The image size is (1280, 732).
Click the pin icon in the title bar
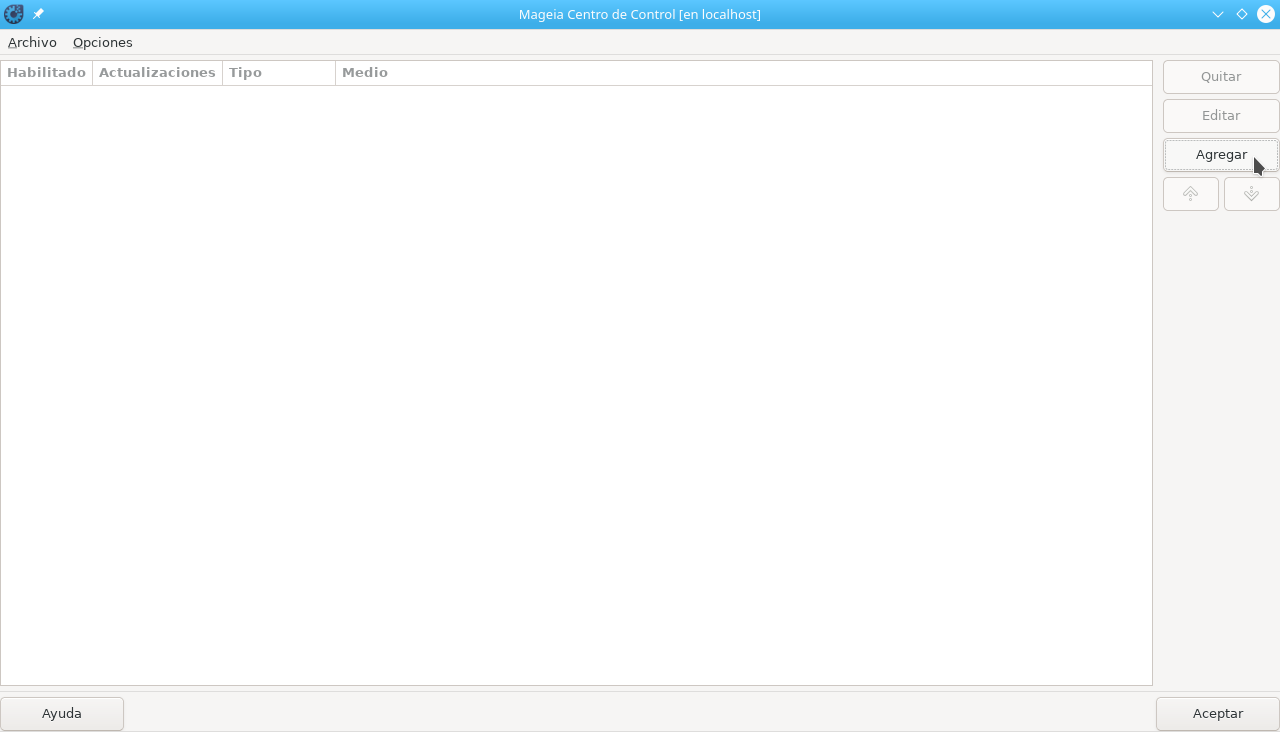(x=38, y=14)
